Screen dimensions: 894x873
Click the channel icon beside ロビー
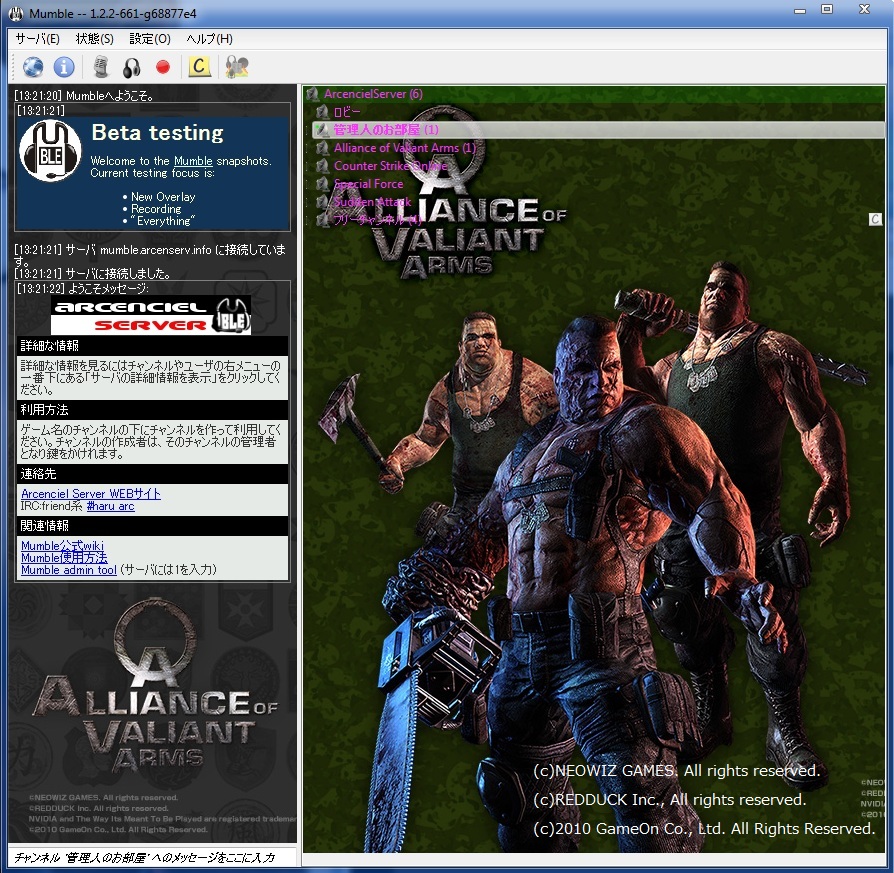click(x=322, y=112)
